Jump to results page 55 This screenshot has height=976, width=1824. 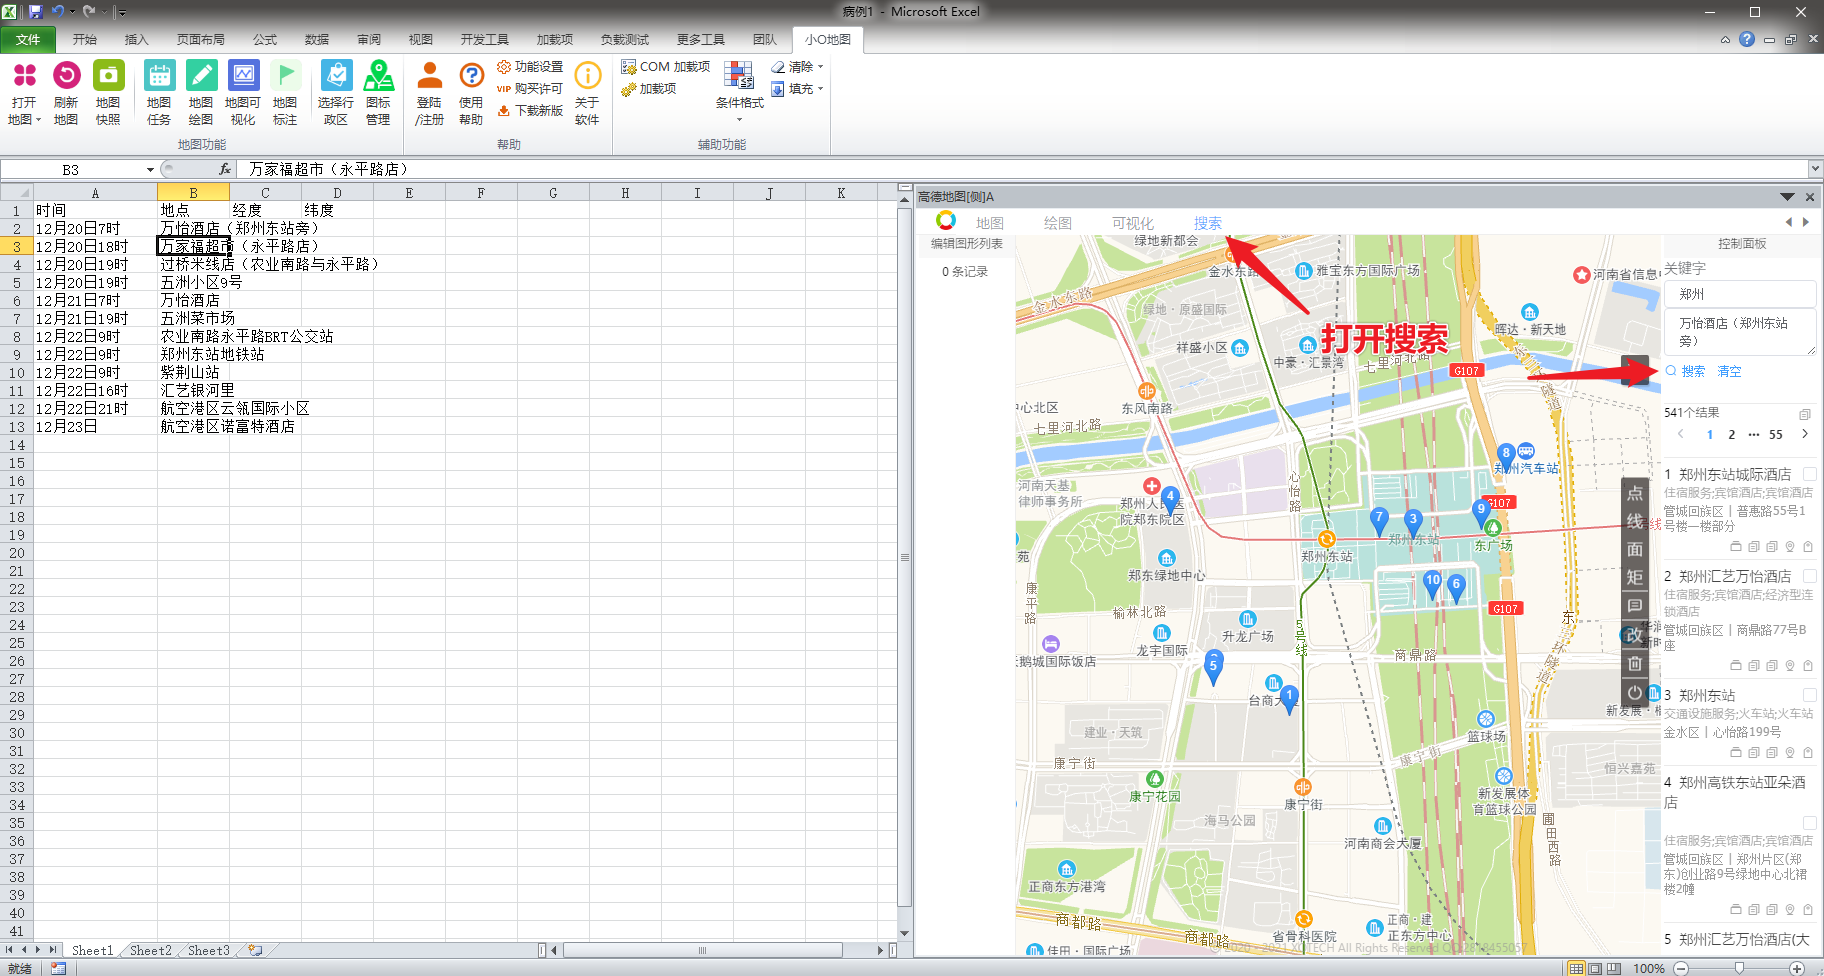1776,434
